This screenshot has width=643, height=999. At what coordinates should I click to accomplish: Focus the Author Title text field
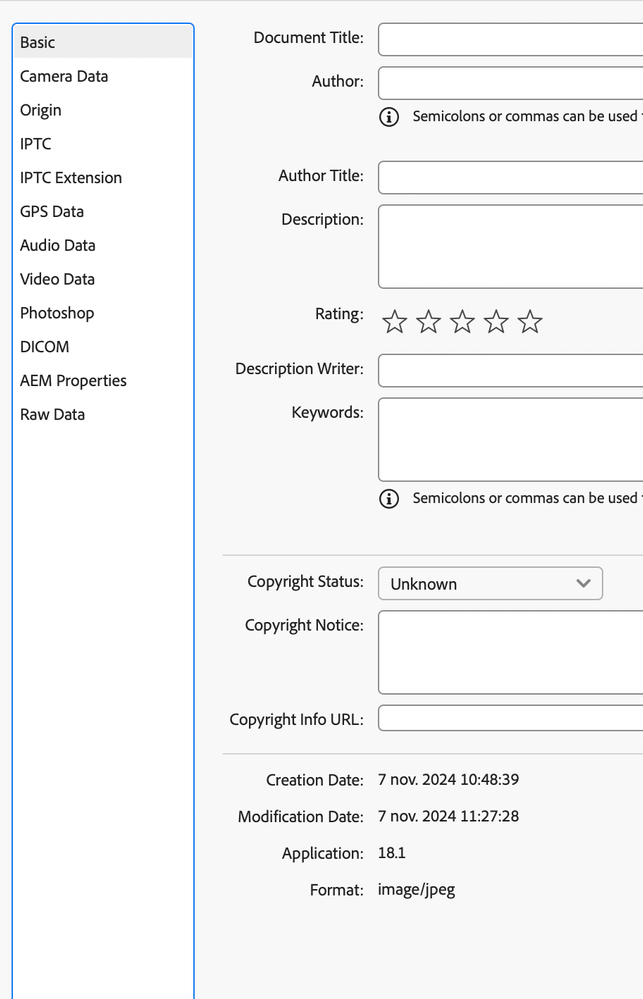[x=510, y=177]
